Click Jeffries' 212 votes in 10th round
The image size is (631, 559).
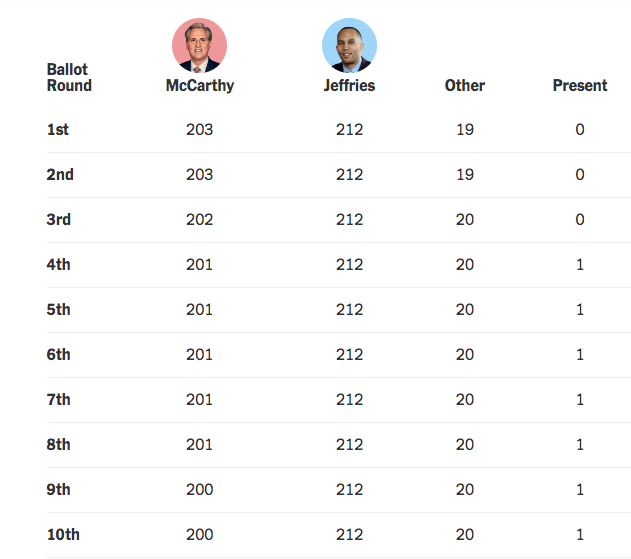349,535
